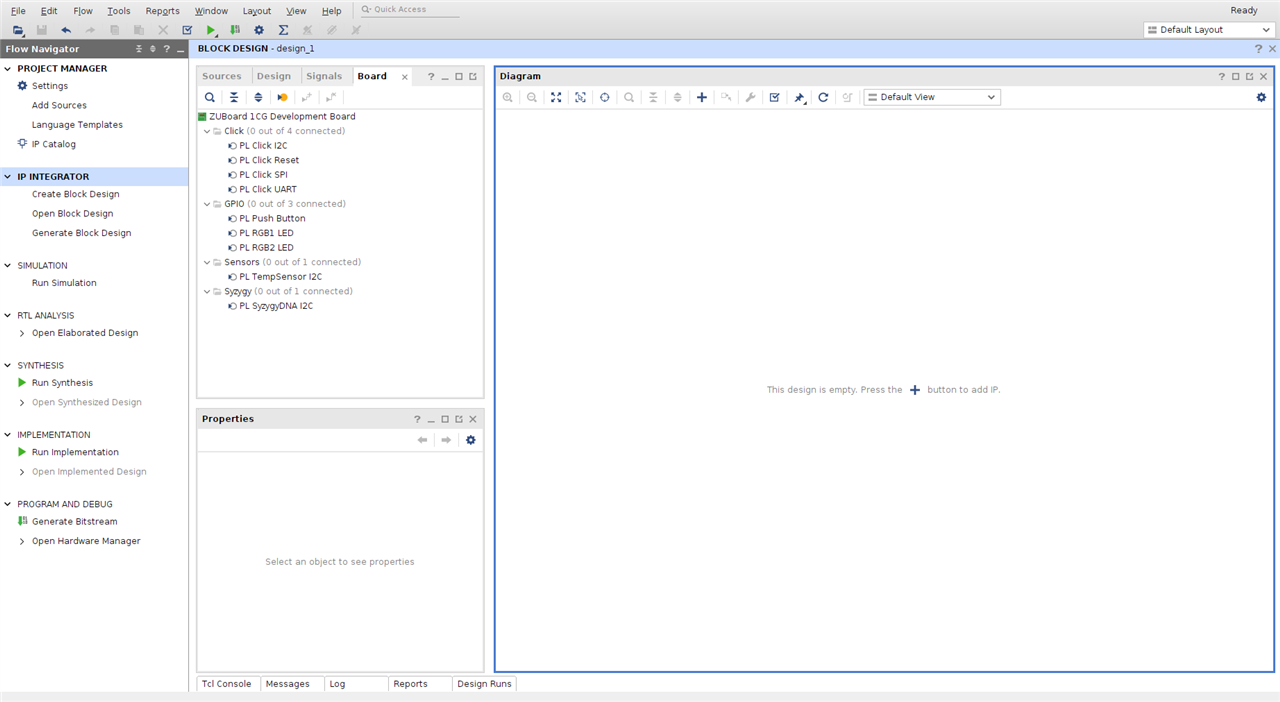Click Run Synthesis in Flow Navigator

coord(62,383)
